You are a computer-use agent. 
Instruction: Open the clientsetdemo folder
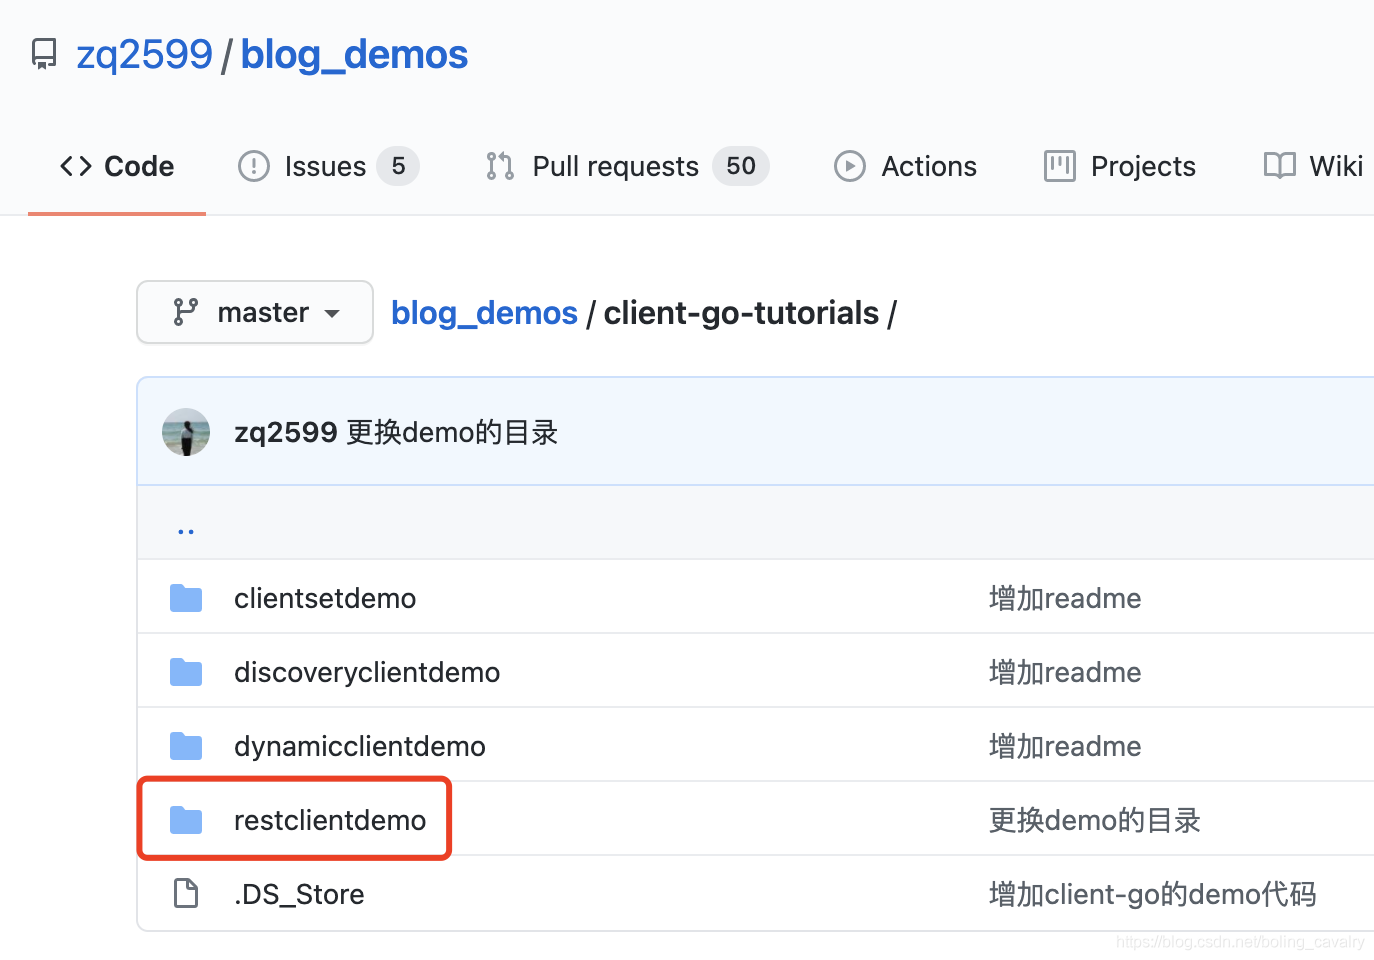tap(325, 598)
